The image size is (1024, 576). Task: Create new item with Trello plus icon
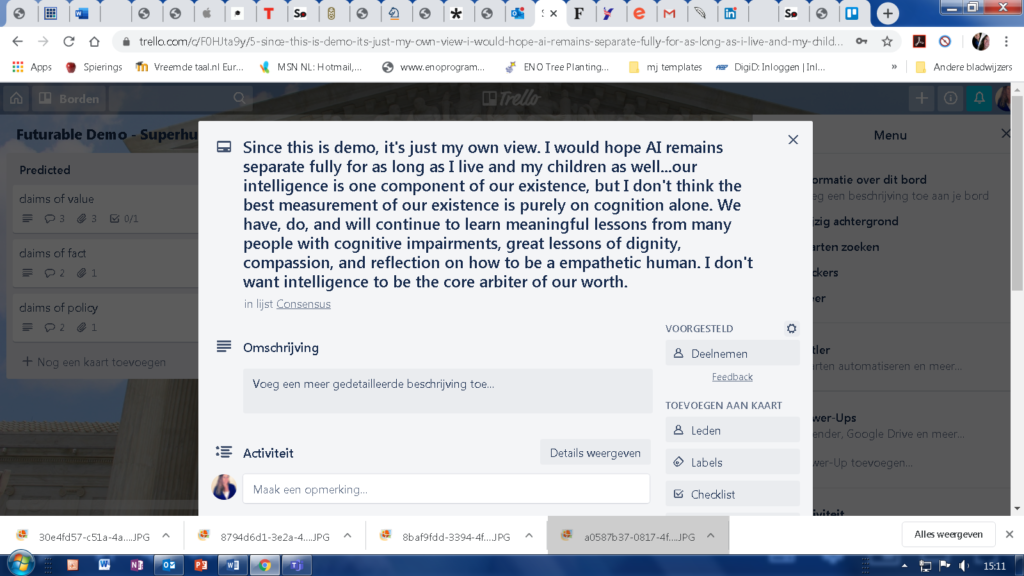pos(921,99)
